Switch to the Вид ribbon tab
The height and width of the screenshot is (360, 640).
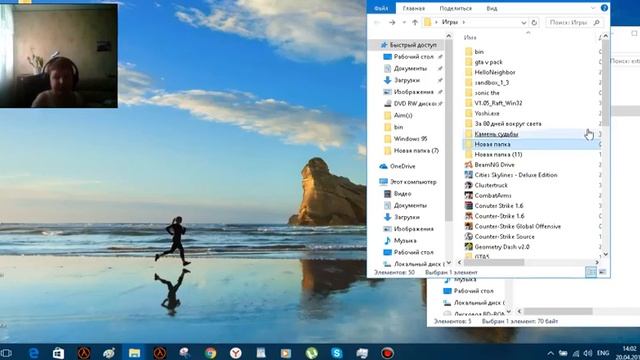coord(492,8)
